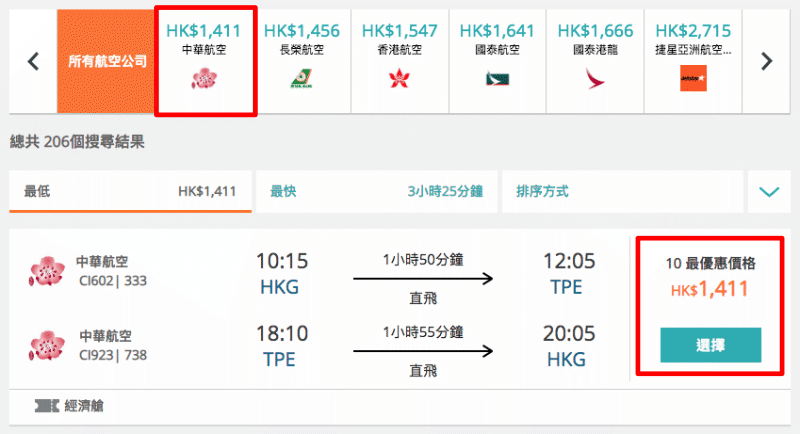Select the 所有航空公司 all airlines filter
800x434 pixels.
coord(106,61)
